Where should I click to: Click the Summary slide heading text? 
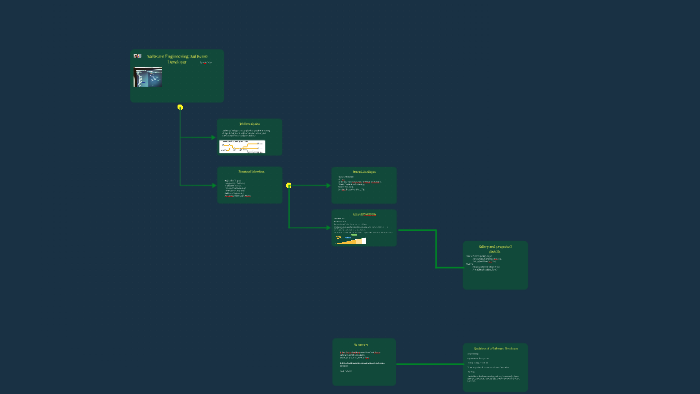tap(361, 344)
